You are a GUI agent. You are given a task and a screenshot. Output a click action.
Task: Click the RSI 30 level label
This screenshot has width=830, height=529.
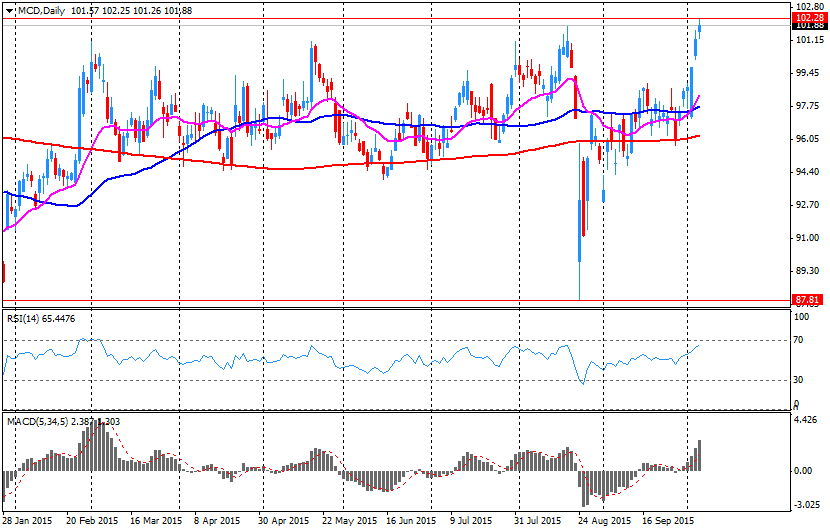799,380
